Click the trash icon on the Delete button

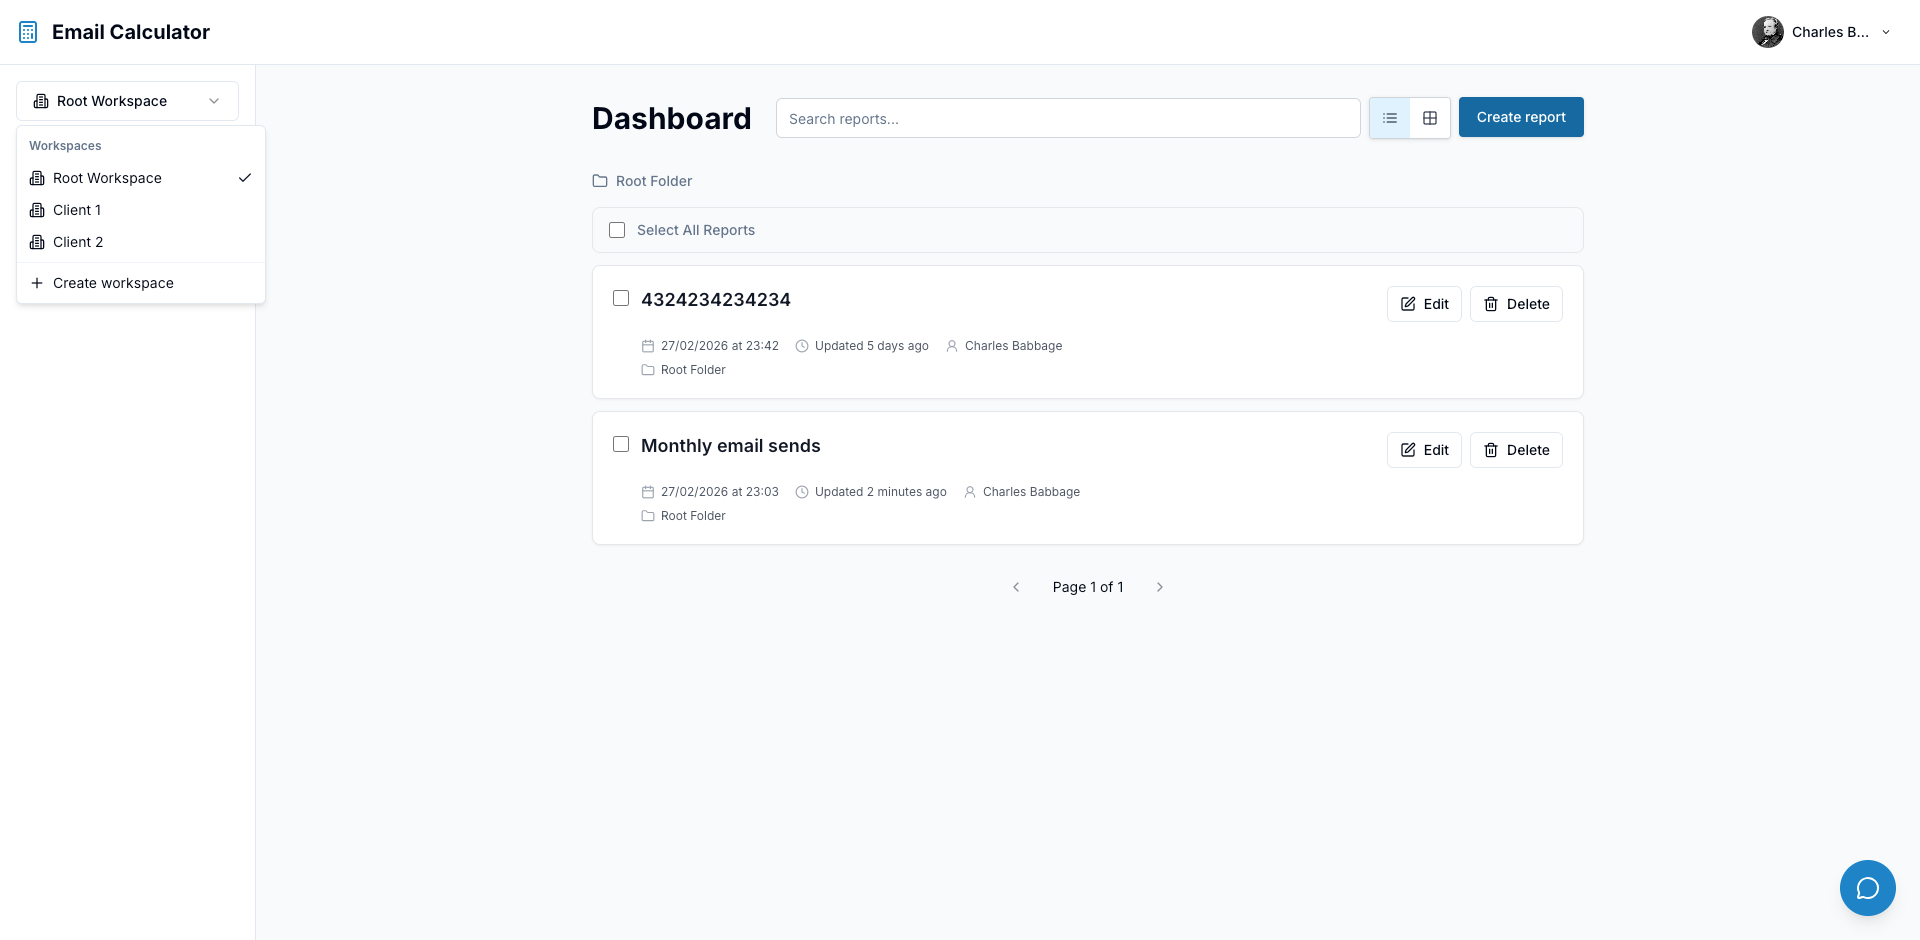point(1491,304)
